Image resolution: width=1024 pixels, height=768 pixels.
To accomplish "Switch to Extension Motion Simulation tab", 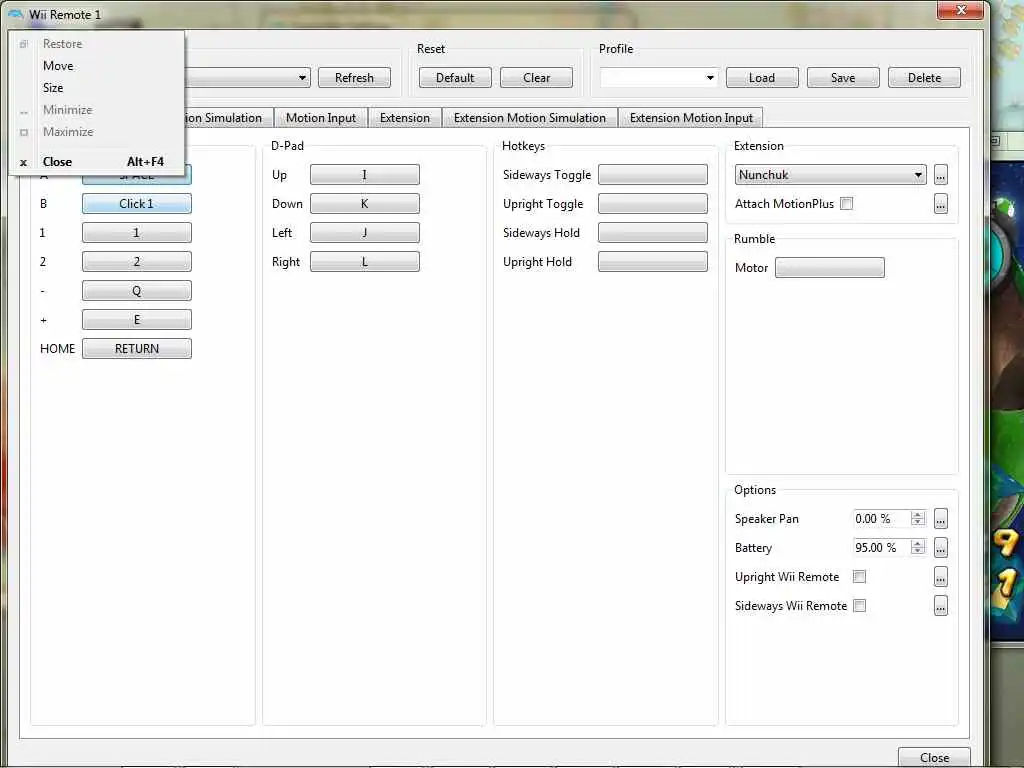I will 530,118.
